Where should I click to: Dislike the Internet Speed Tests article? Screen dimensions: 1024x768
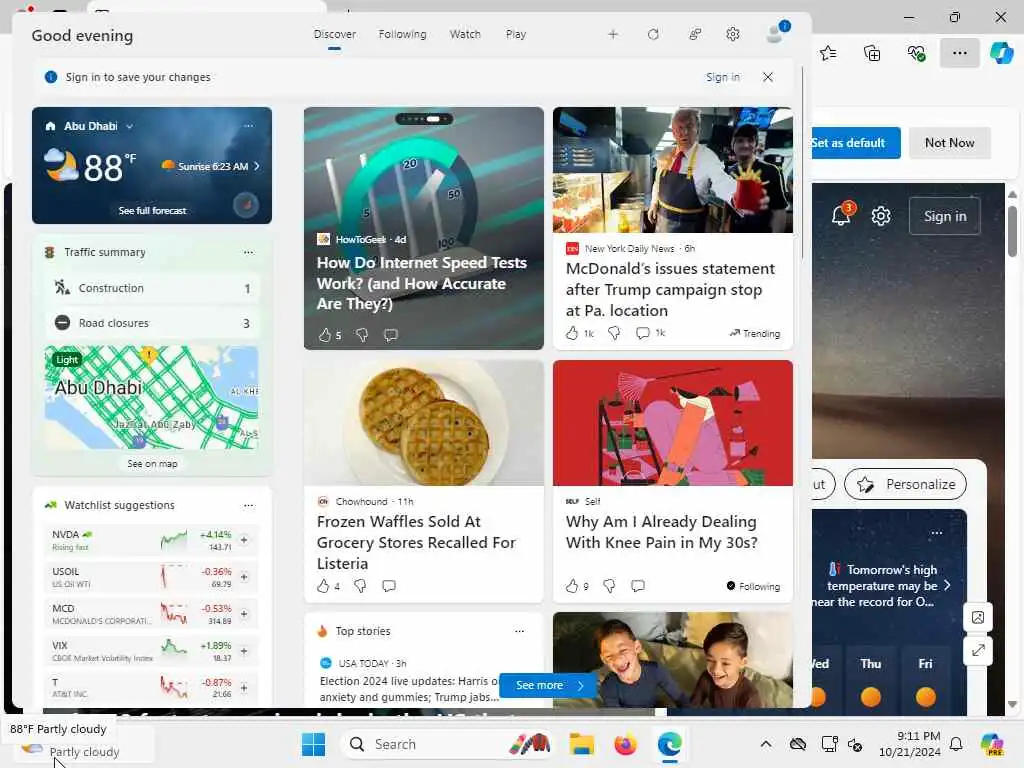coord(362,335)
